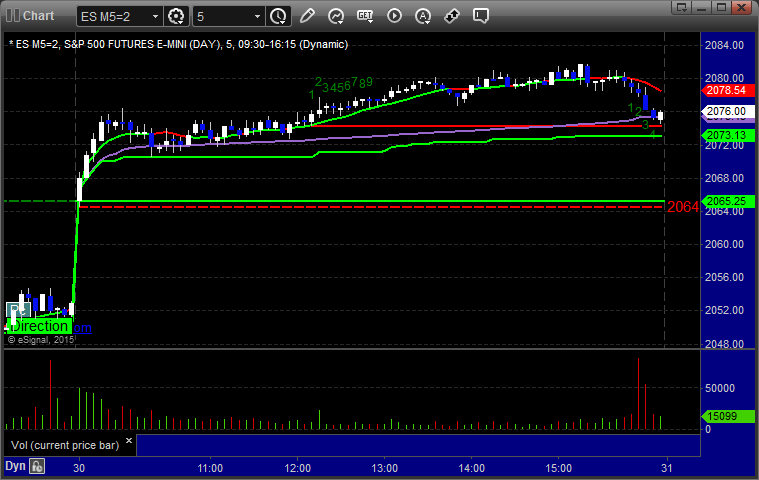Click the time template clock icon
Screen dimensions: 759x480
(278, 16)
